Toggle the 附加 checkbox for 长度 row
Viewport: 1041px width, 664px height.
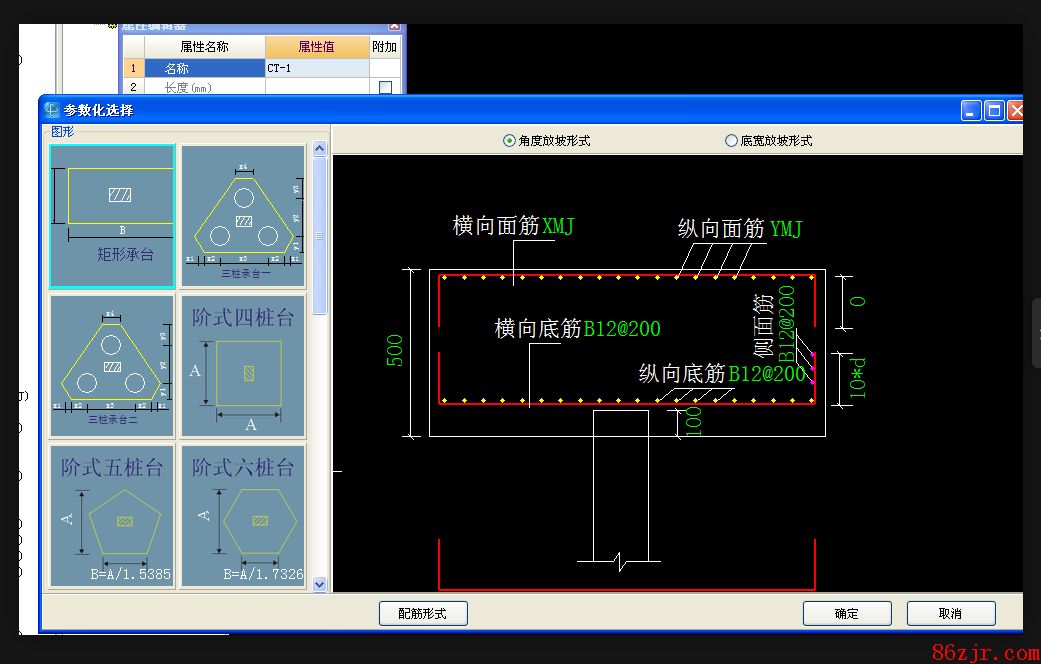[385, 88]
